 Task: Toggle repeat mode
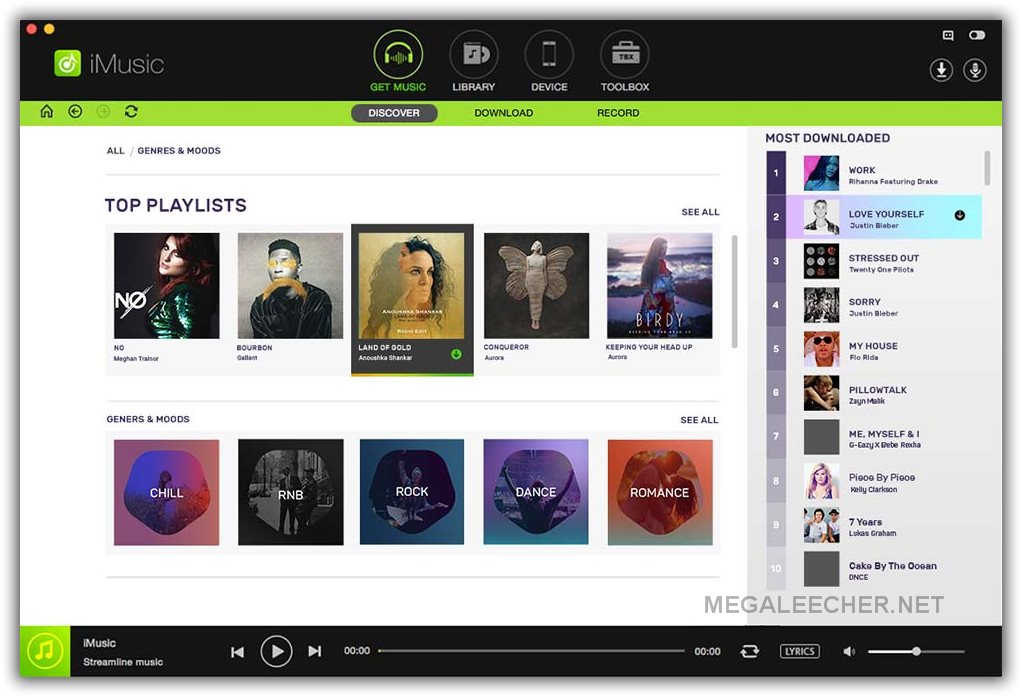pos(750,651)
